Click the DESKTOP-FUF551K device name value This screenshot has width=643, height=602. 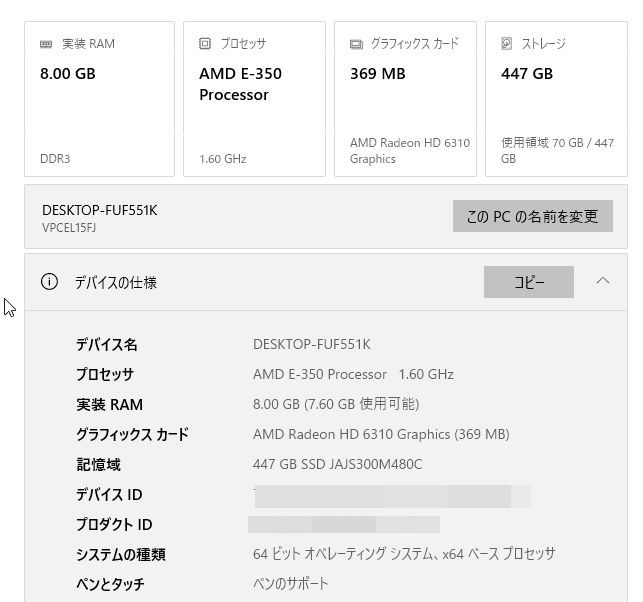tap(311, 344)
